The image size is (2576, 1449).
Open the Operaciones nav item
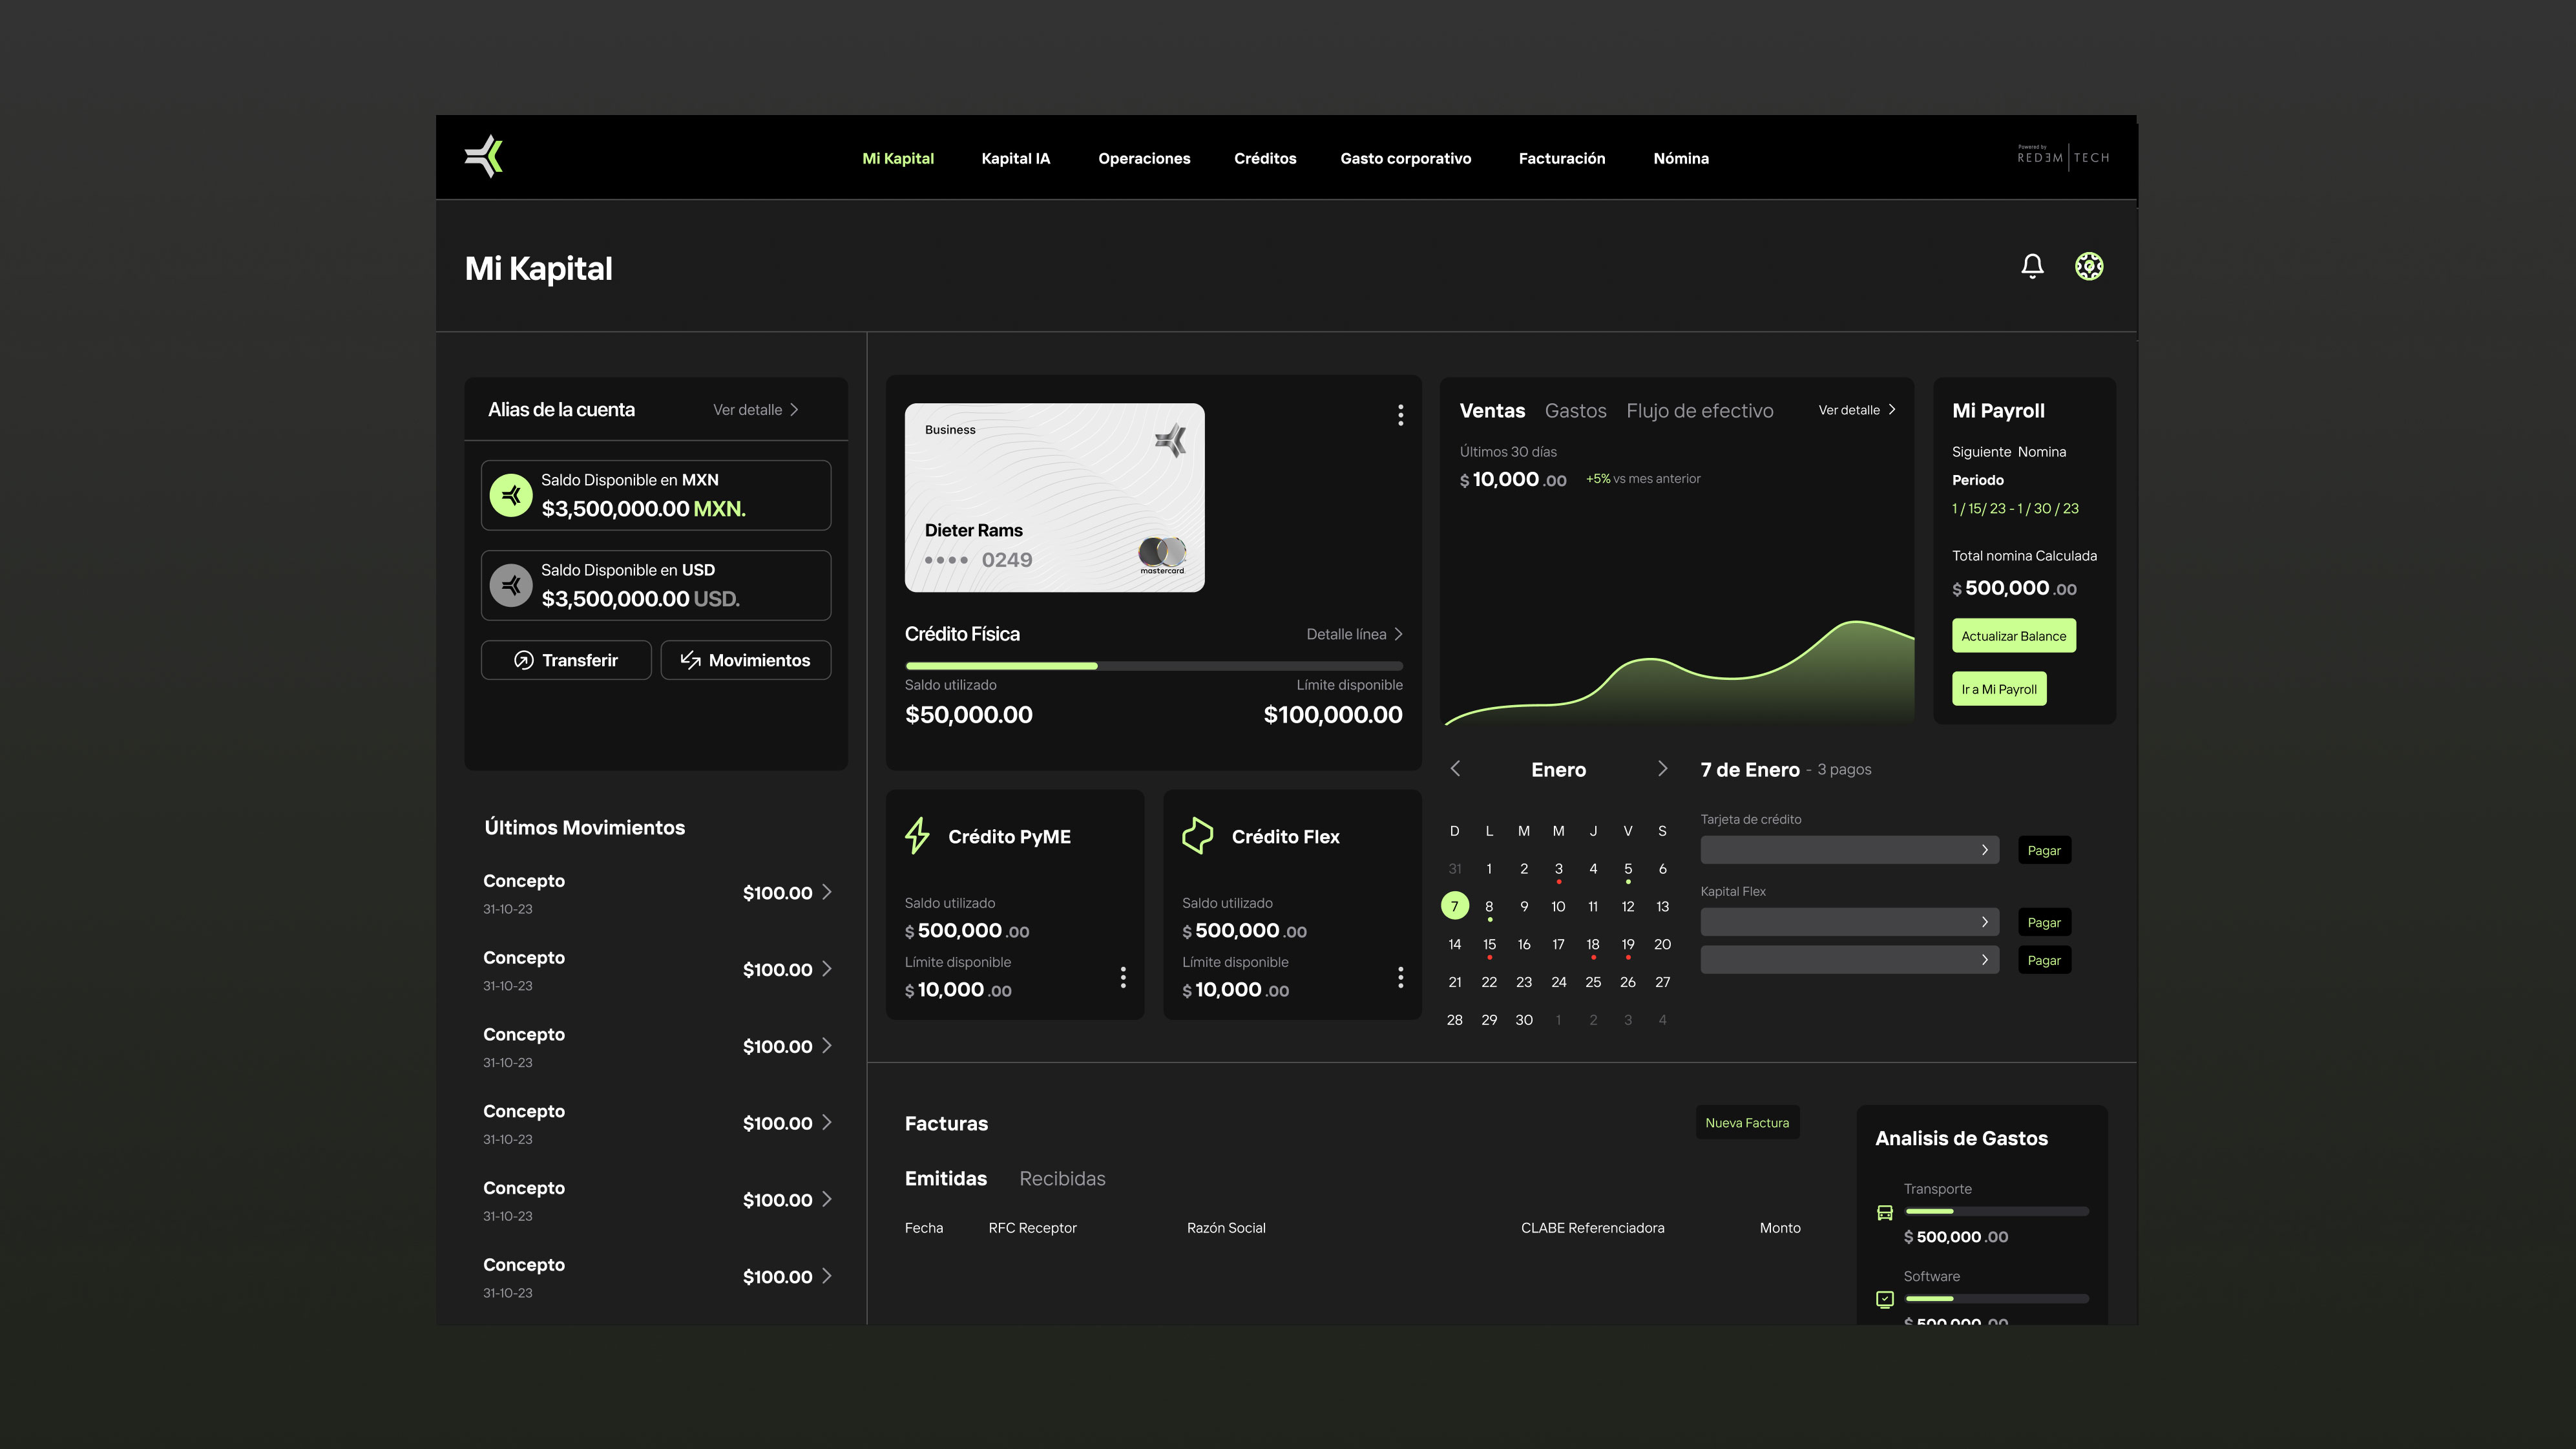pyautogui.click(x=1144, y=158)
